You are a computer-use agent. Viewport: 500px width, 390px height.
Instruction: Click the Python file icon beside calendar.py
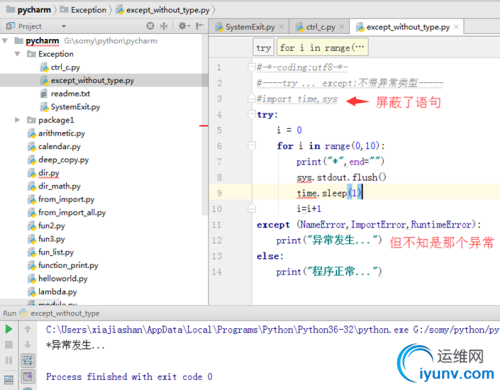click(32, 147)
